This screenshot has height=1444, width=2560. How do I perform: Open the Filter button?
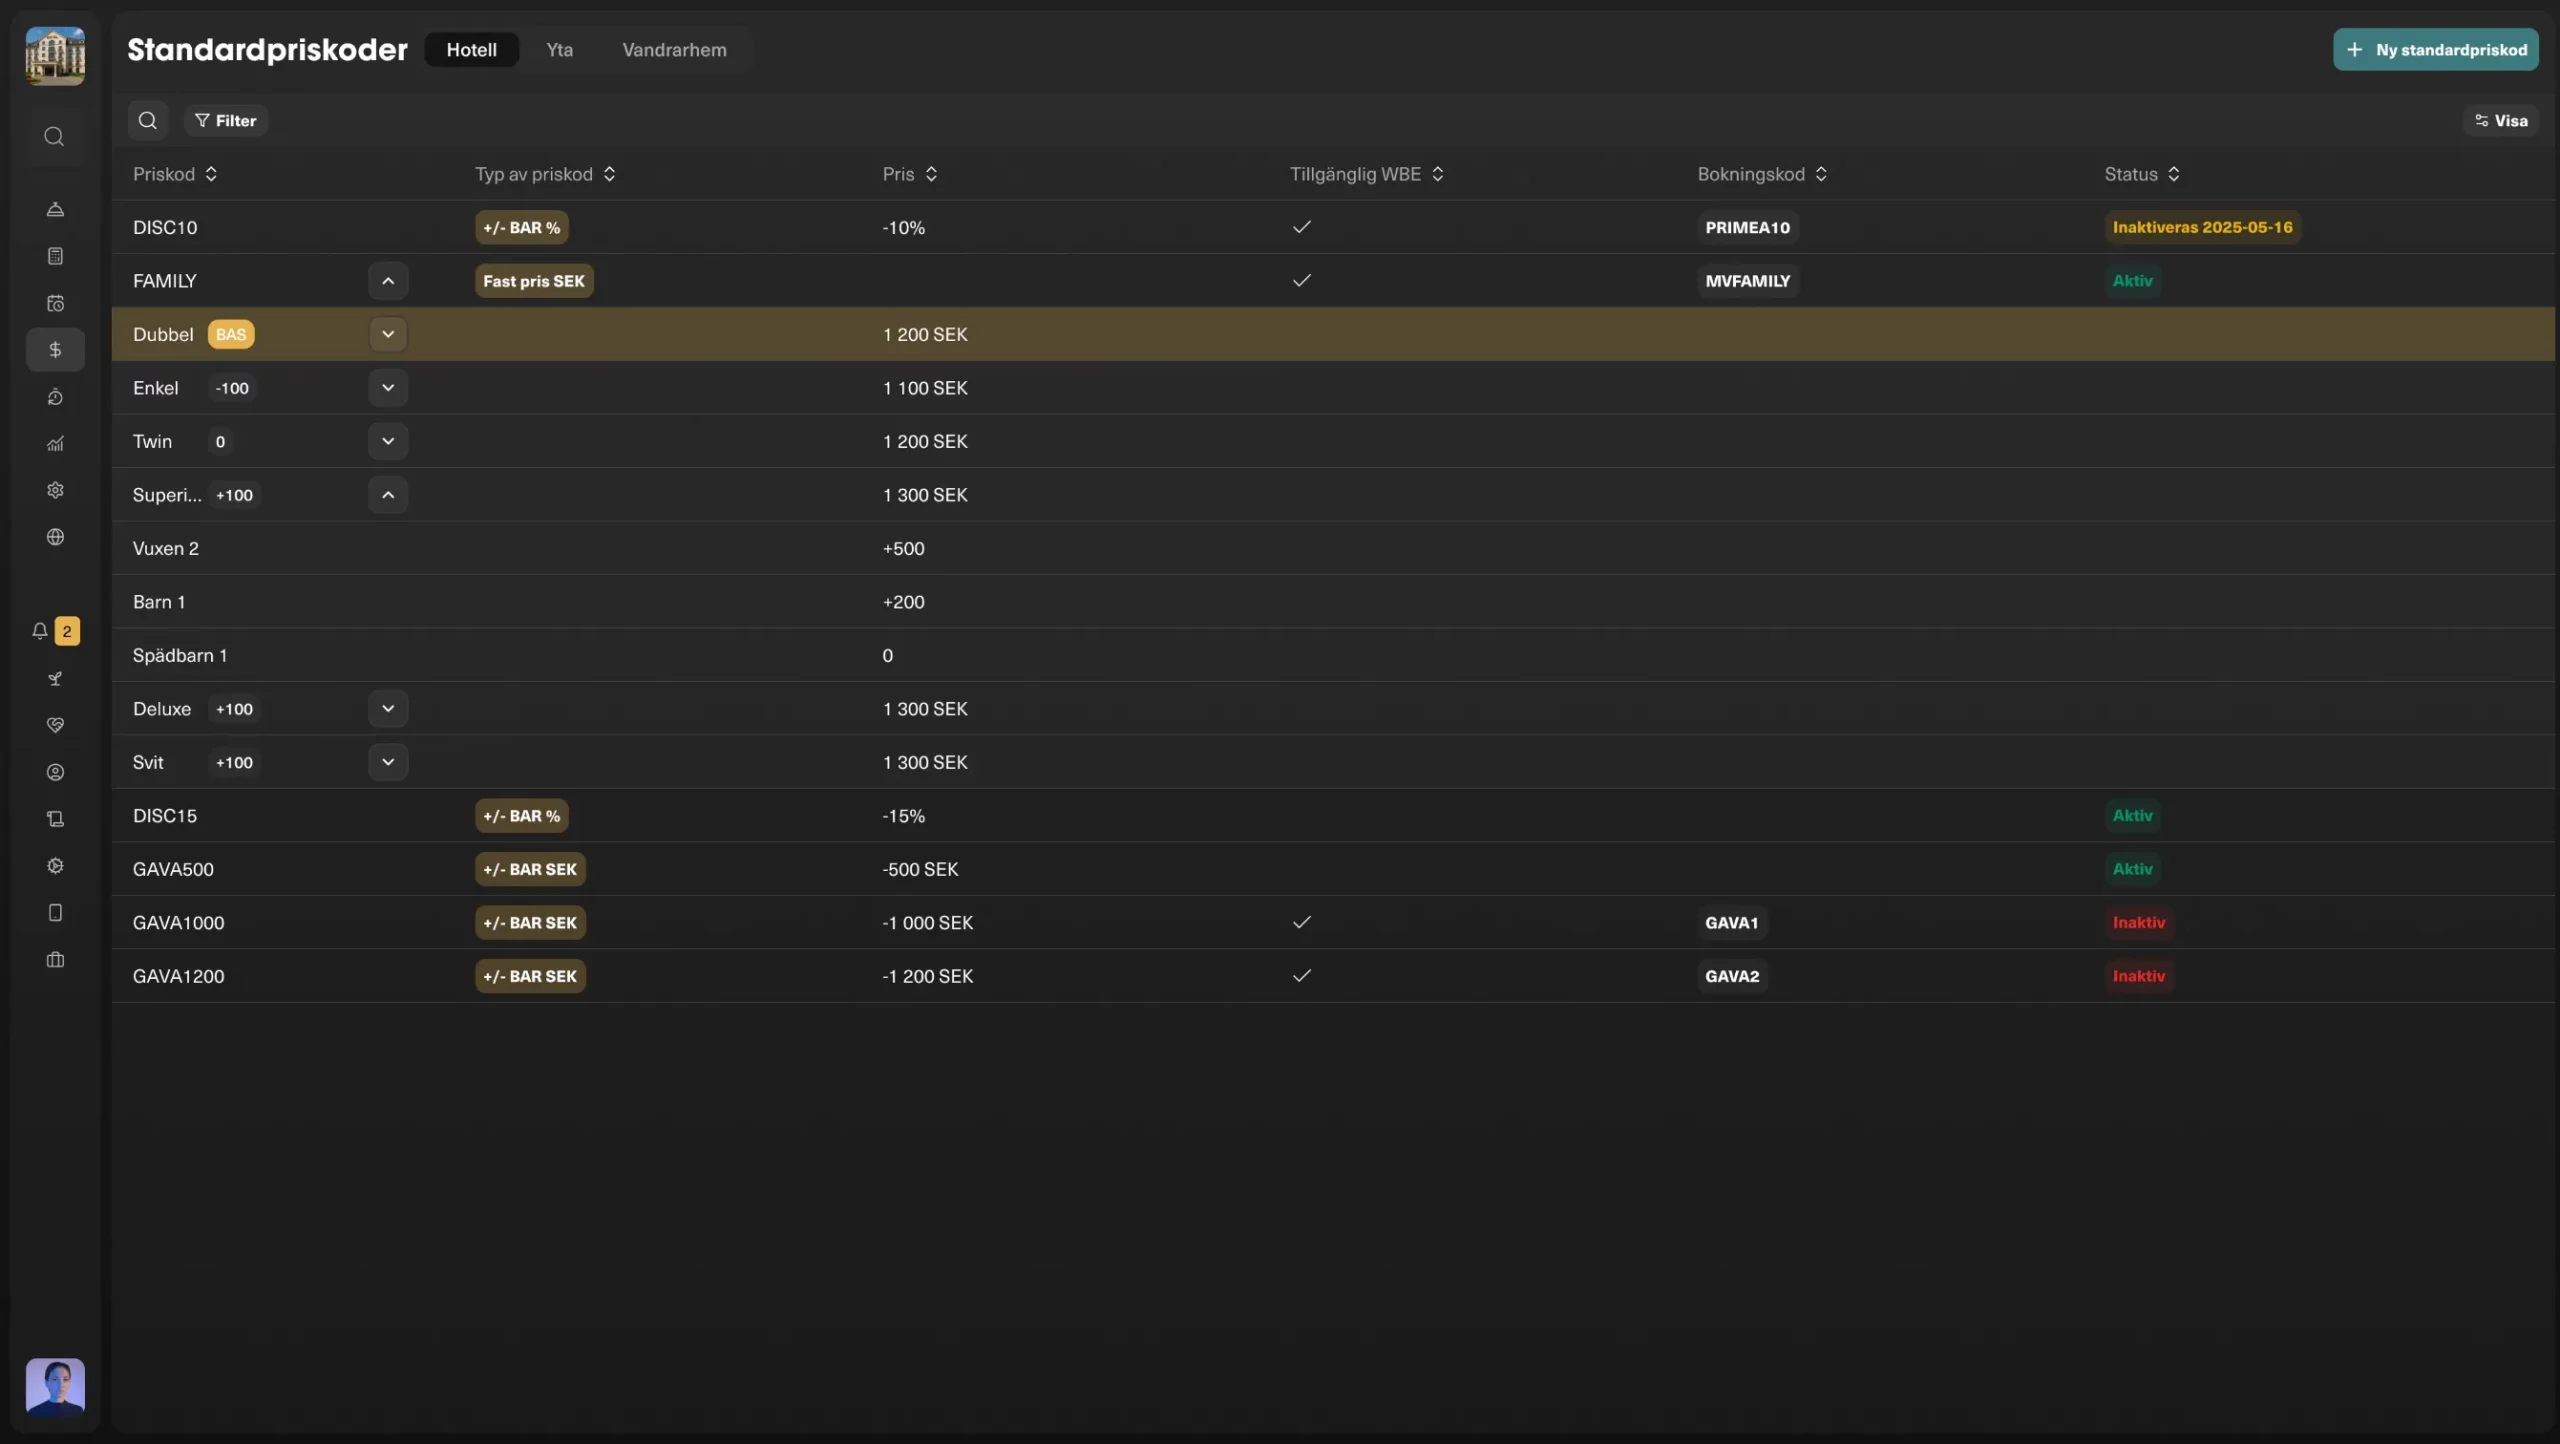(x=225, y=120)
